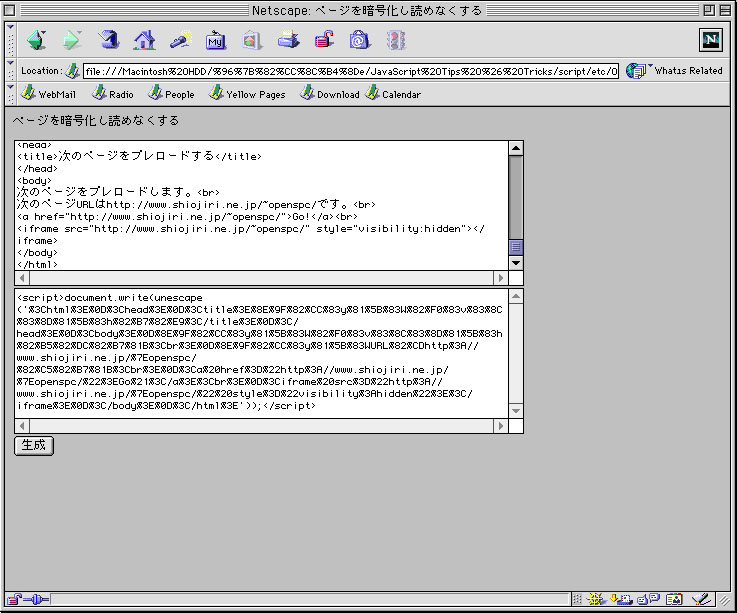Open Navigator component icon in status bar

click(596, 599)
